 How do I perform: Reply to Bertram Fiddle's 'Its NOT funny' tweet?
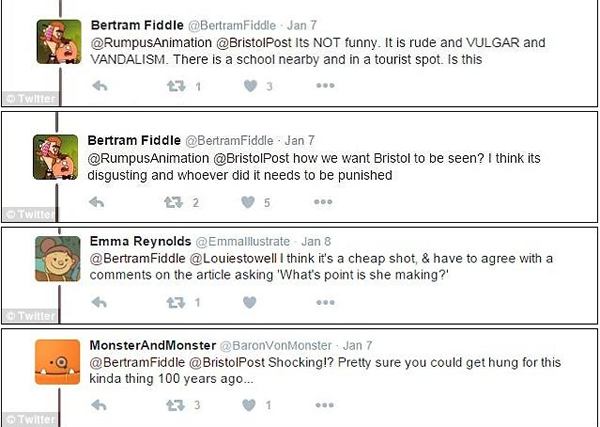coord(99,86)
